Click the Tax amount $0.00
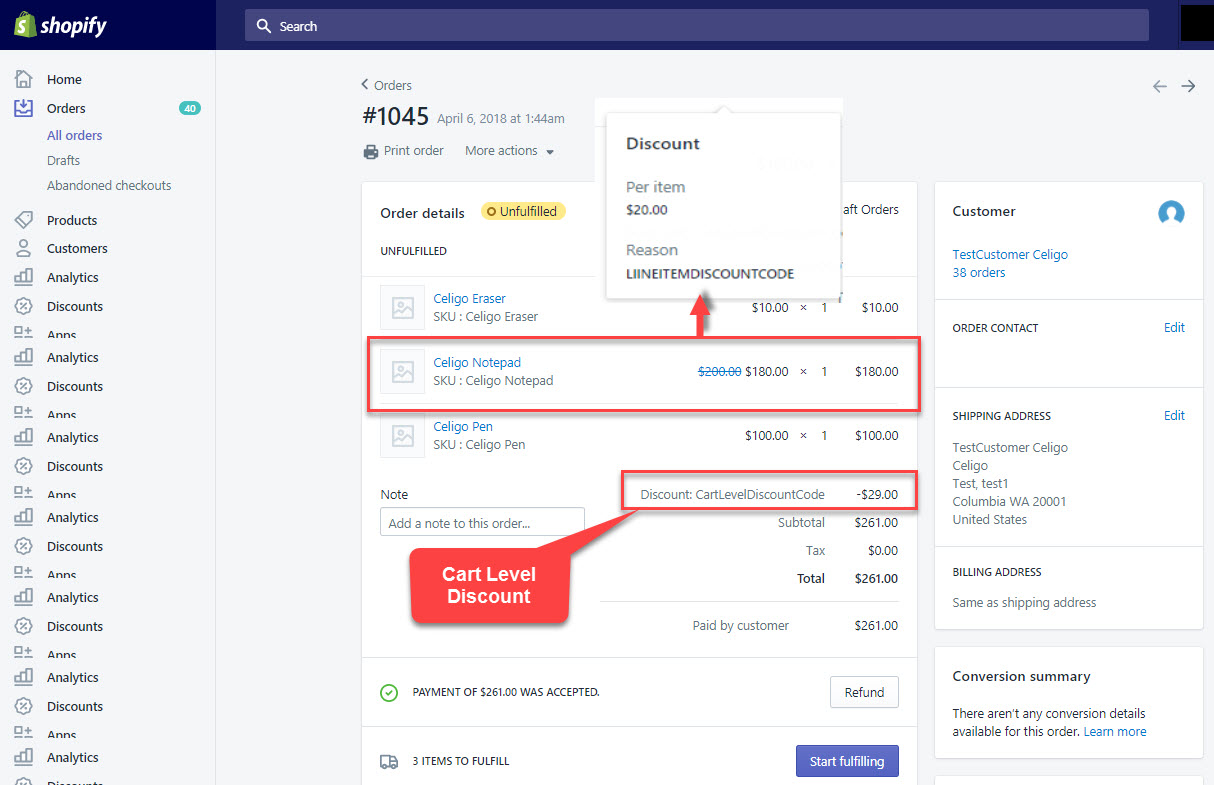The height and width of the screenshot is (785, 1214). pyautogui.click(x=883, y=550)
